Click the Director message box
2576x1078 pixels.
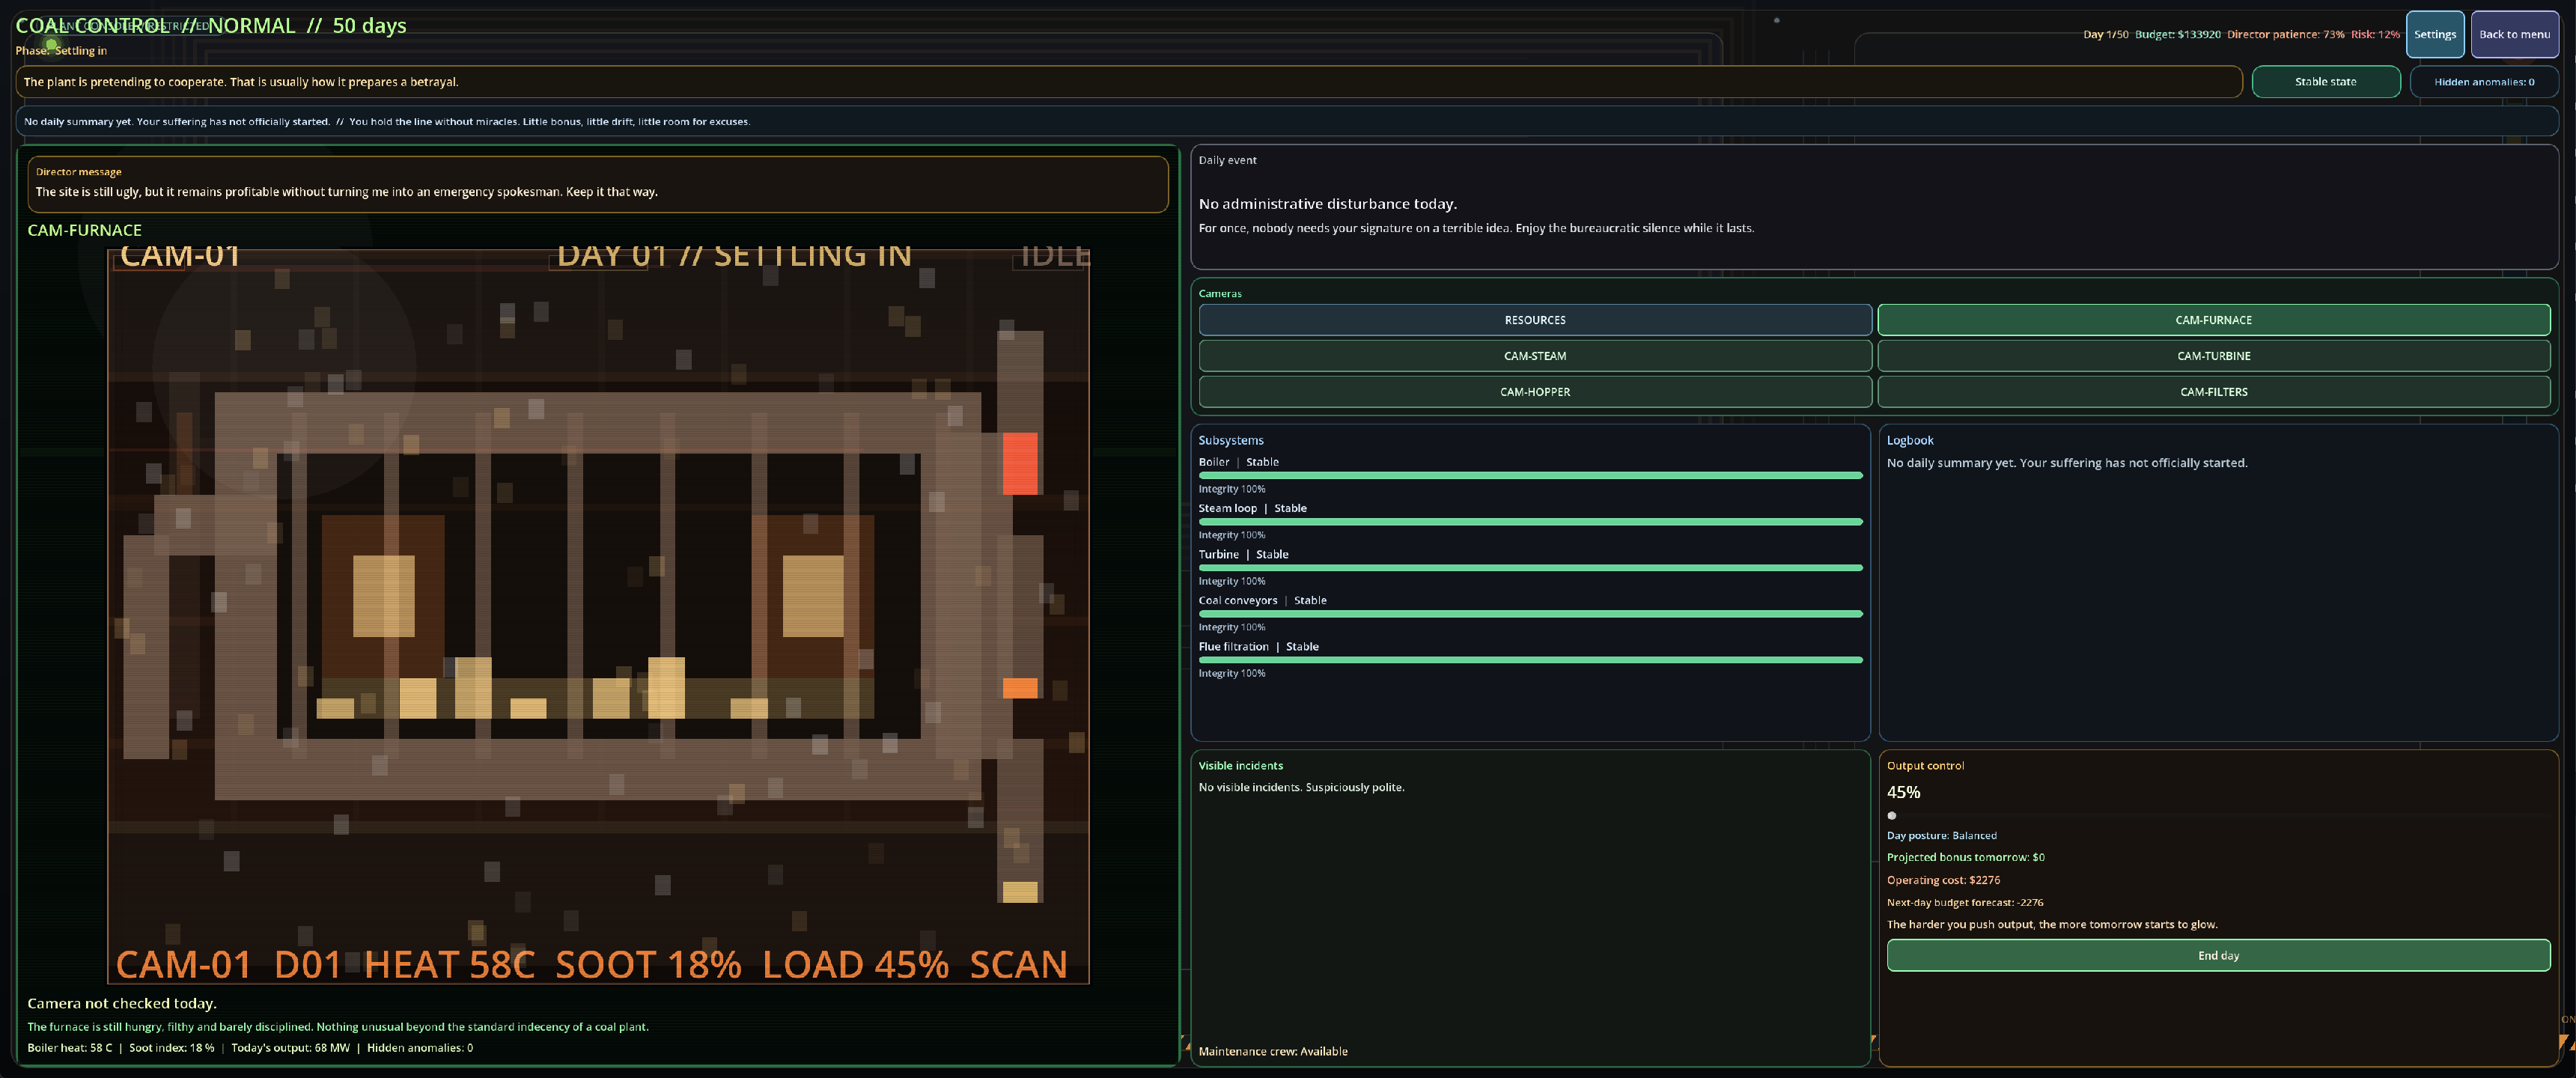pos(597,183)
